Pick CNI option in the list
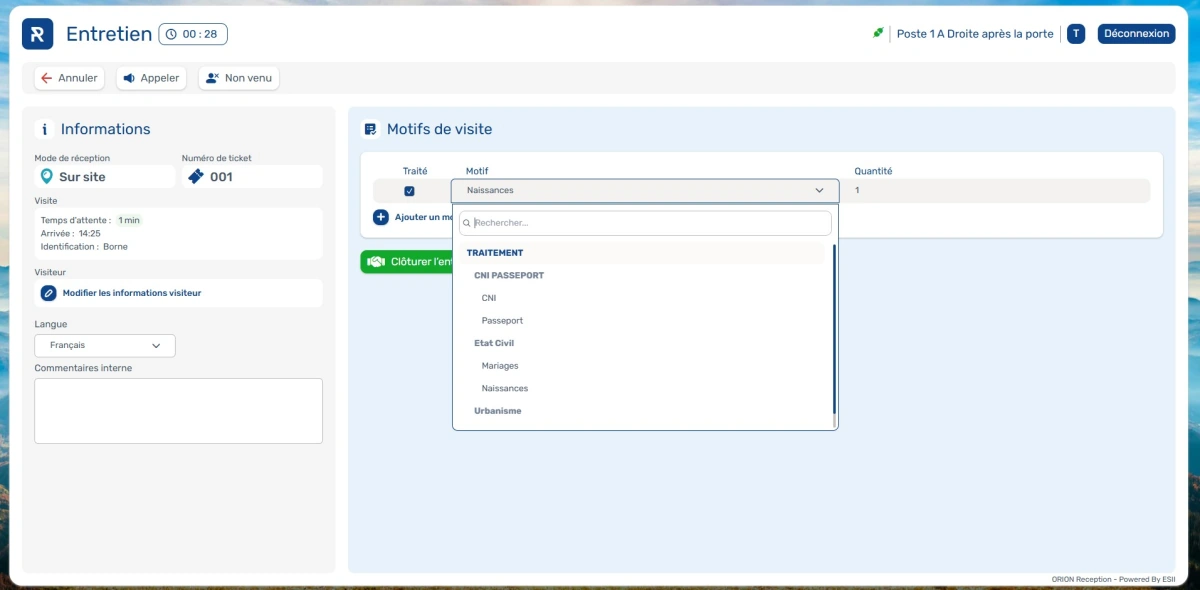Viewport: 1200px width, 590px height. coord(489,298)
